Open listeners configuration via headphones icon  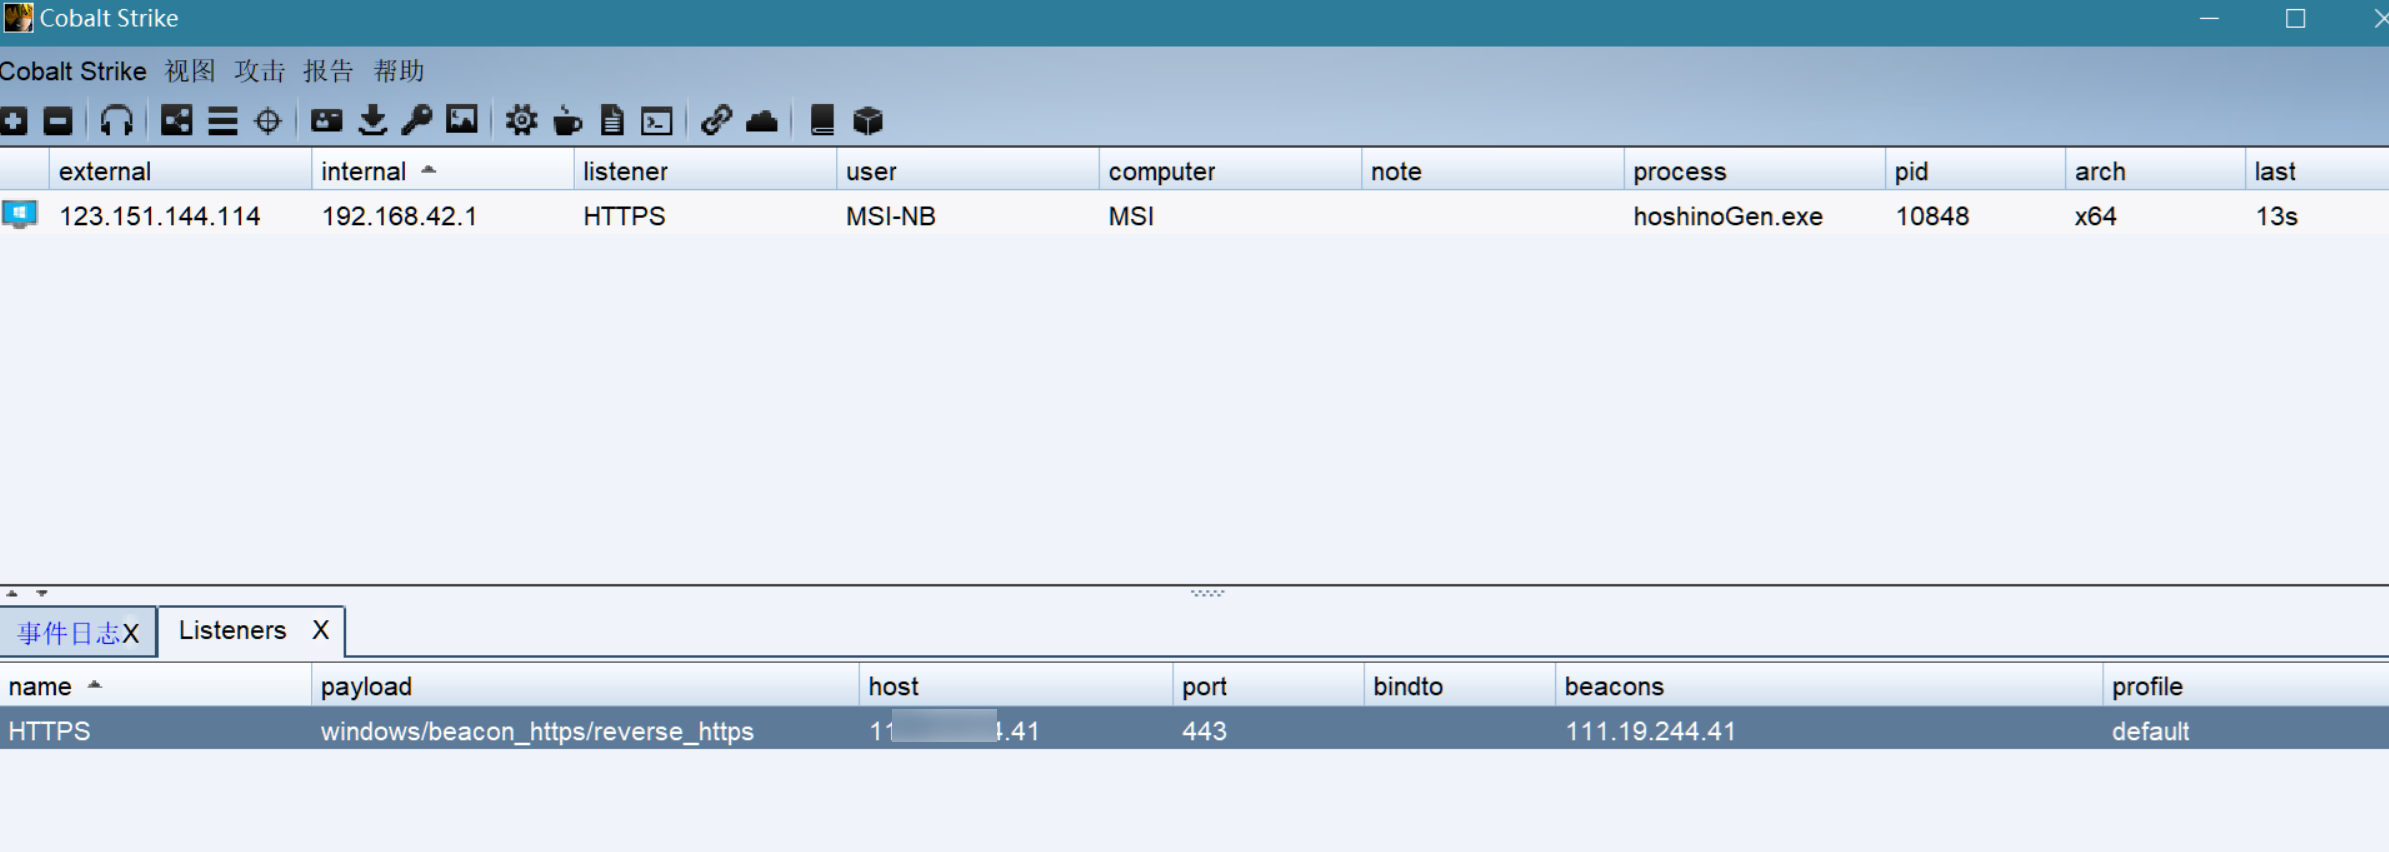116,121
